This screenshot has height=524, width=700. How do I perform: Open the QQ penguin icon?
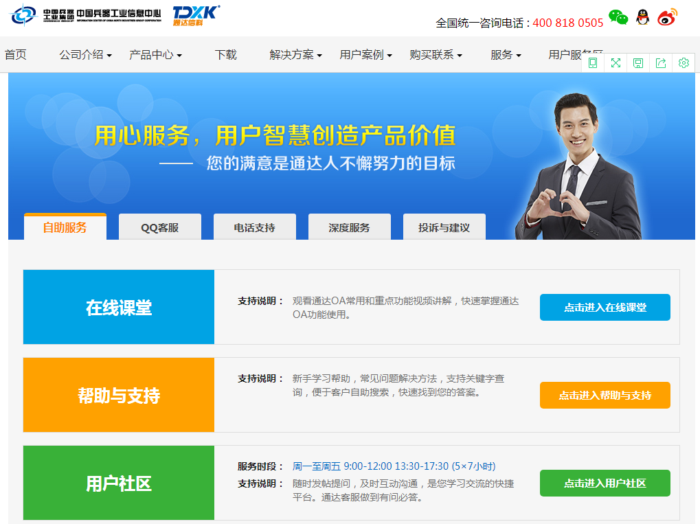click(643, 18)
